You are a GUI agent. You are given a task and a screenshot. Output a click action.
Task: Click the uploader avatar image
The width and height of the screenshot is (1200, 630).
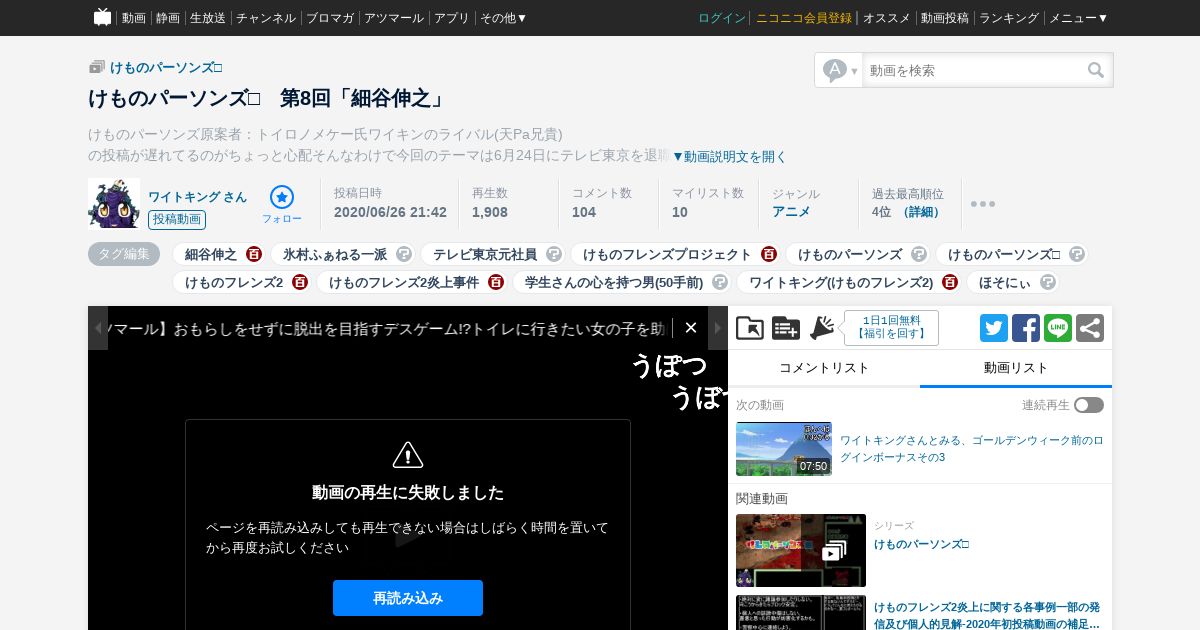114,203
